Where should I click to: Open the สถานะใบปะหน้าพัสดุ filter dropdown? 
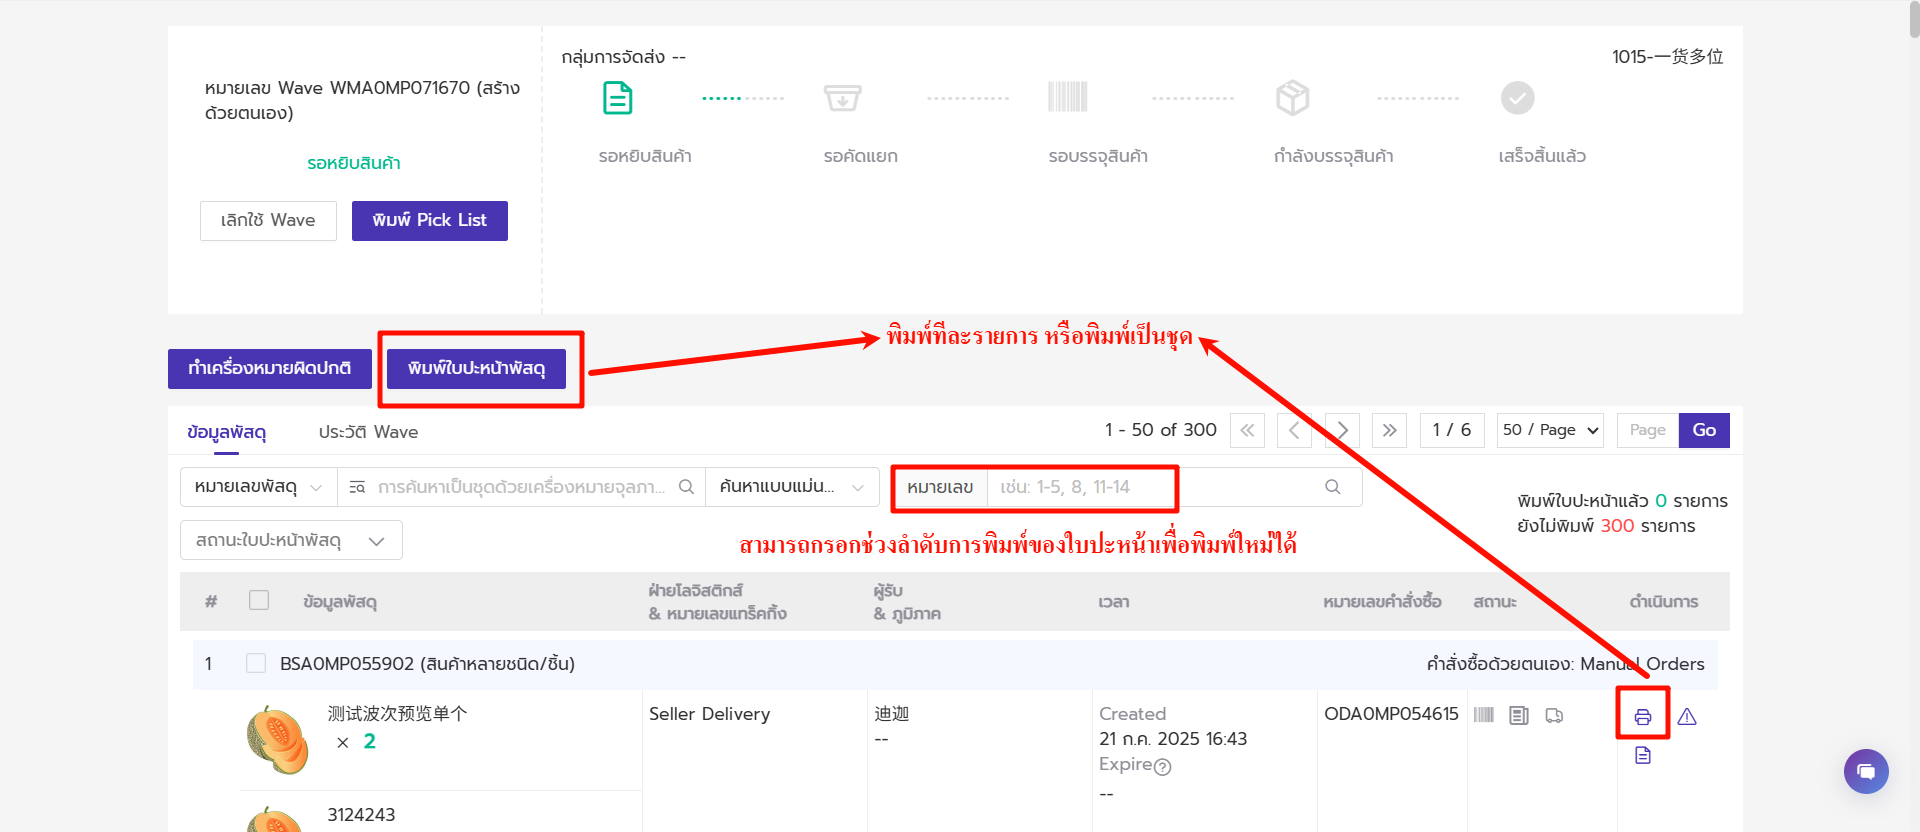(x=291, y=540)
